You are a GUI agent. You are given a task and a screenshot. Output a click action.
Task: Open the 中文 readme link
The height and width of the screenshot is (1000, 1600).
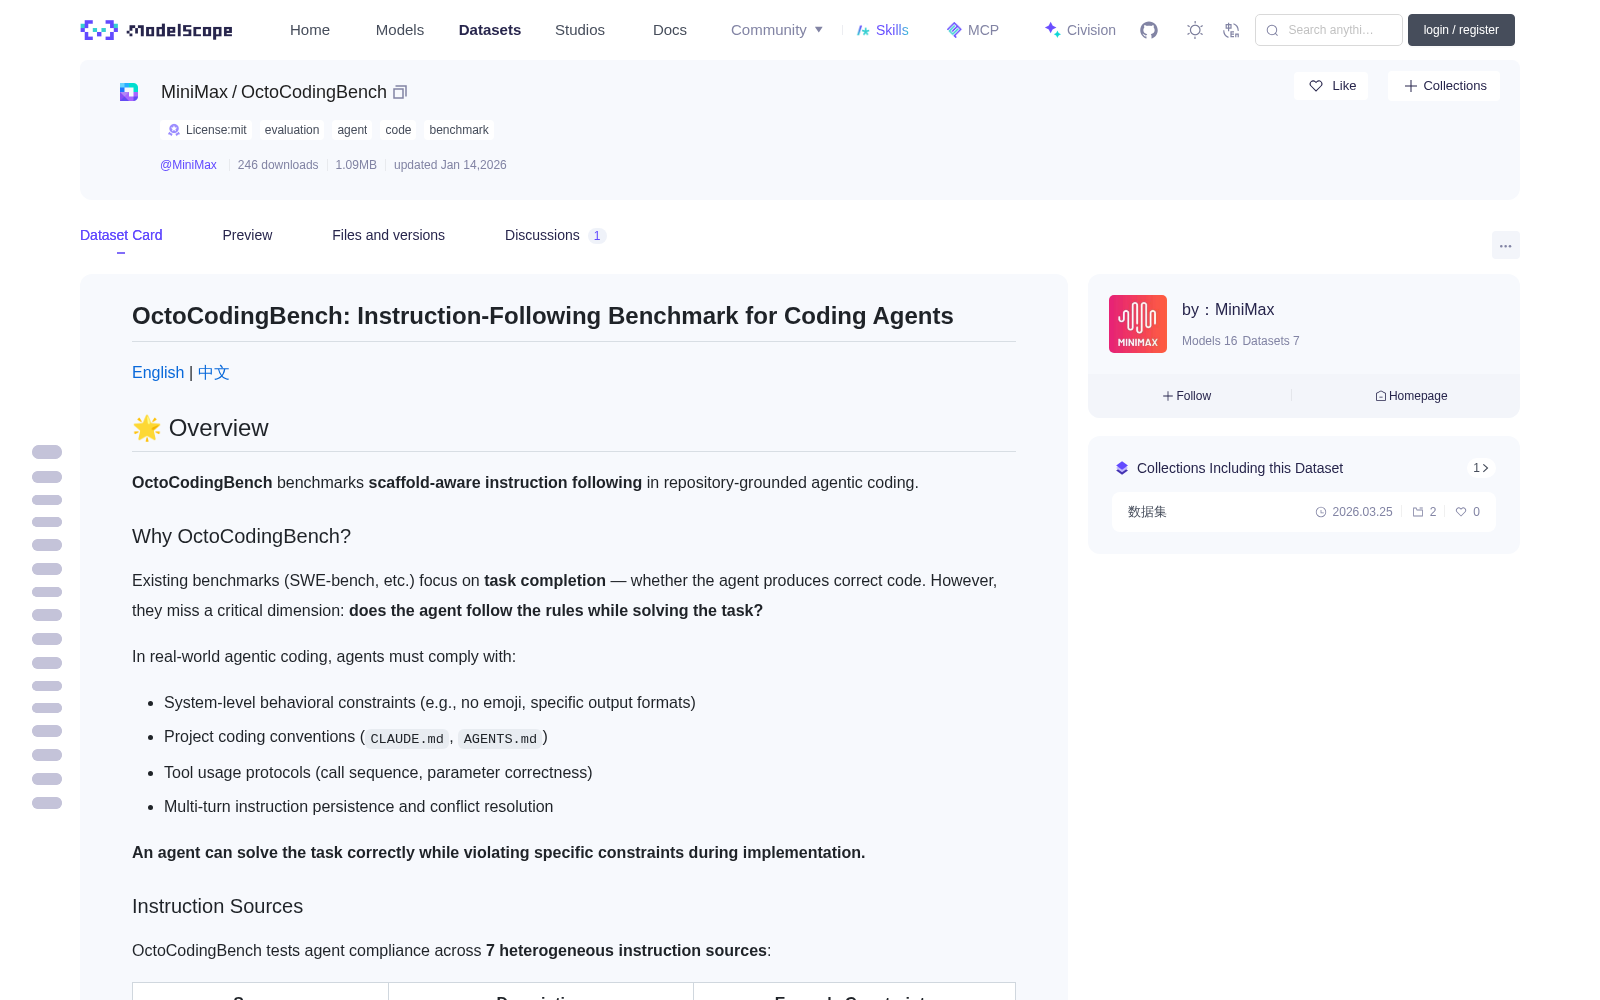pyautogui.click(x=214, y=372)
